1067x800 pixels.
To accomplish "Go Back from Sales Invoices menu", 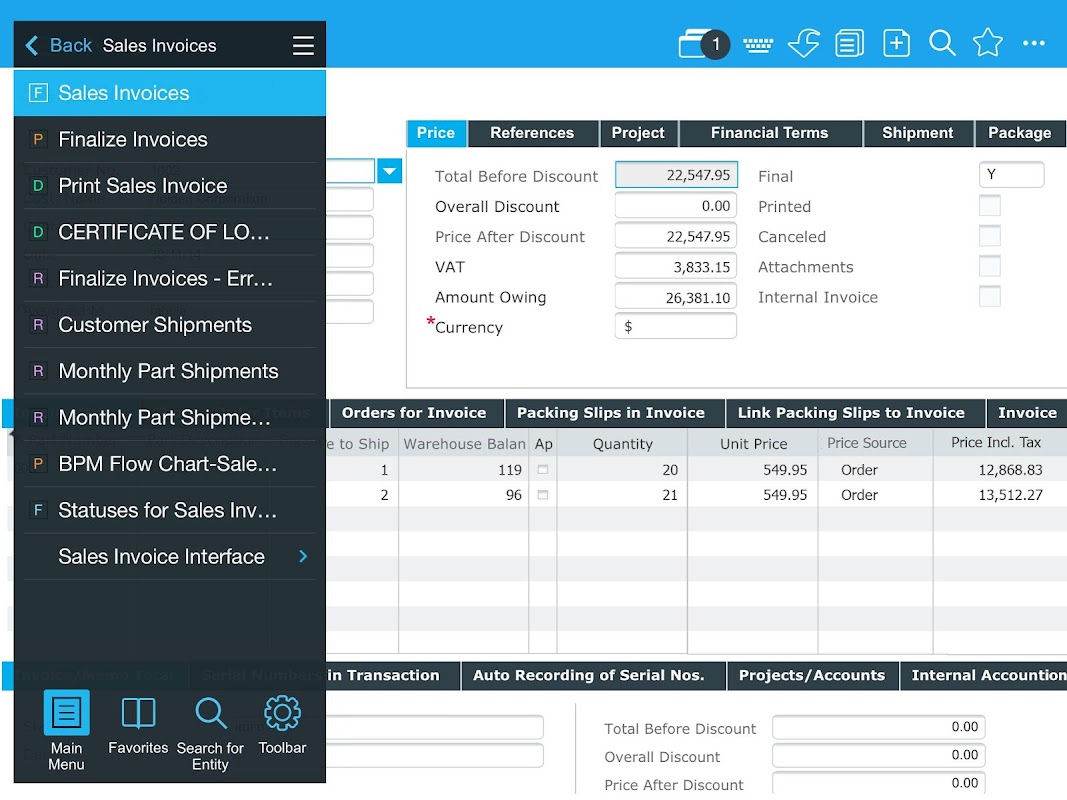I will click(x=58, y=46).
